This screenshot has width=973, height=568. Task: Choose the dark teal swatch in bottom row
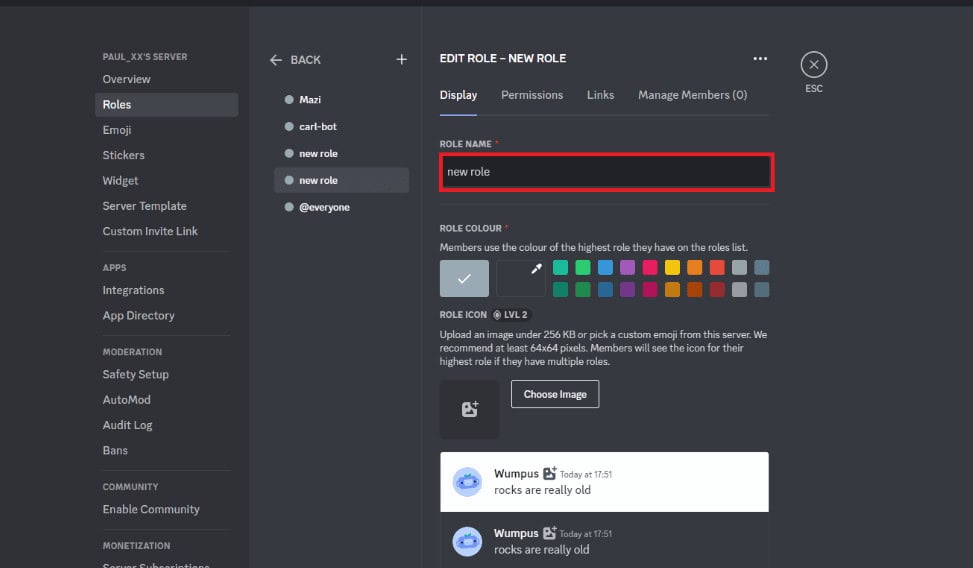(x=560, y=289)
